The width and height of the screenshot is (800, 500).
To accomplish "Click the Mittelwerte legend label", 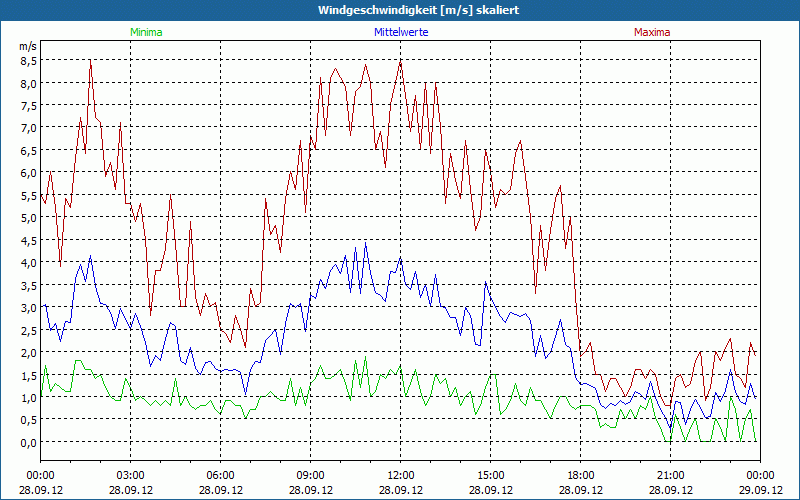I will click(401, 32).
